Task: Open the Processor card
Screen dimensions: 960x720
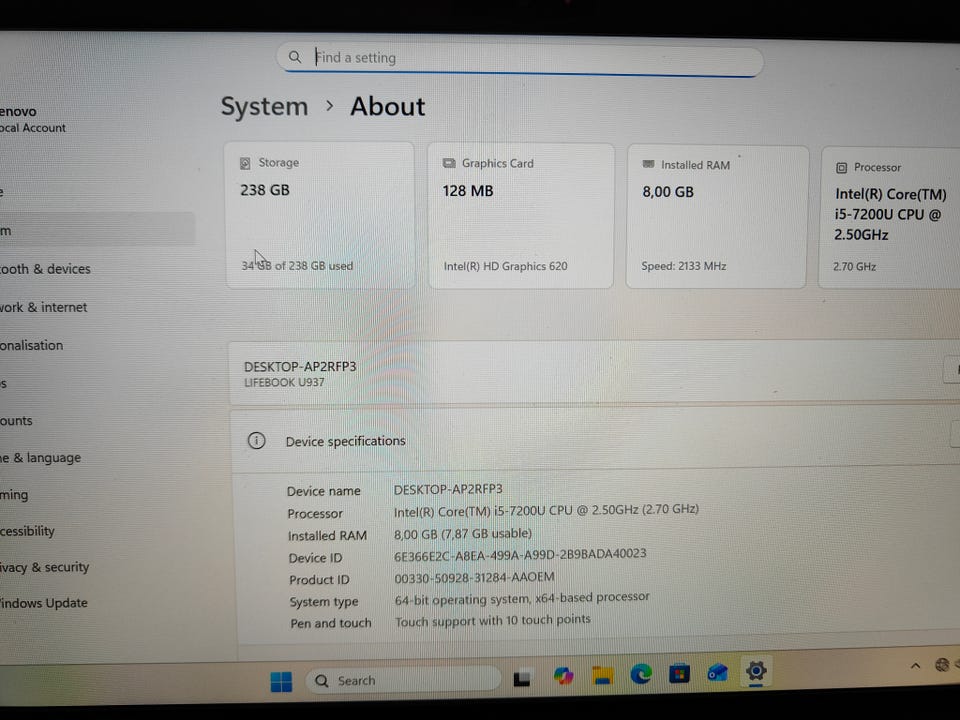Action: 890,217
